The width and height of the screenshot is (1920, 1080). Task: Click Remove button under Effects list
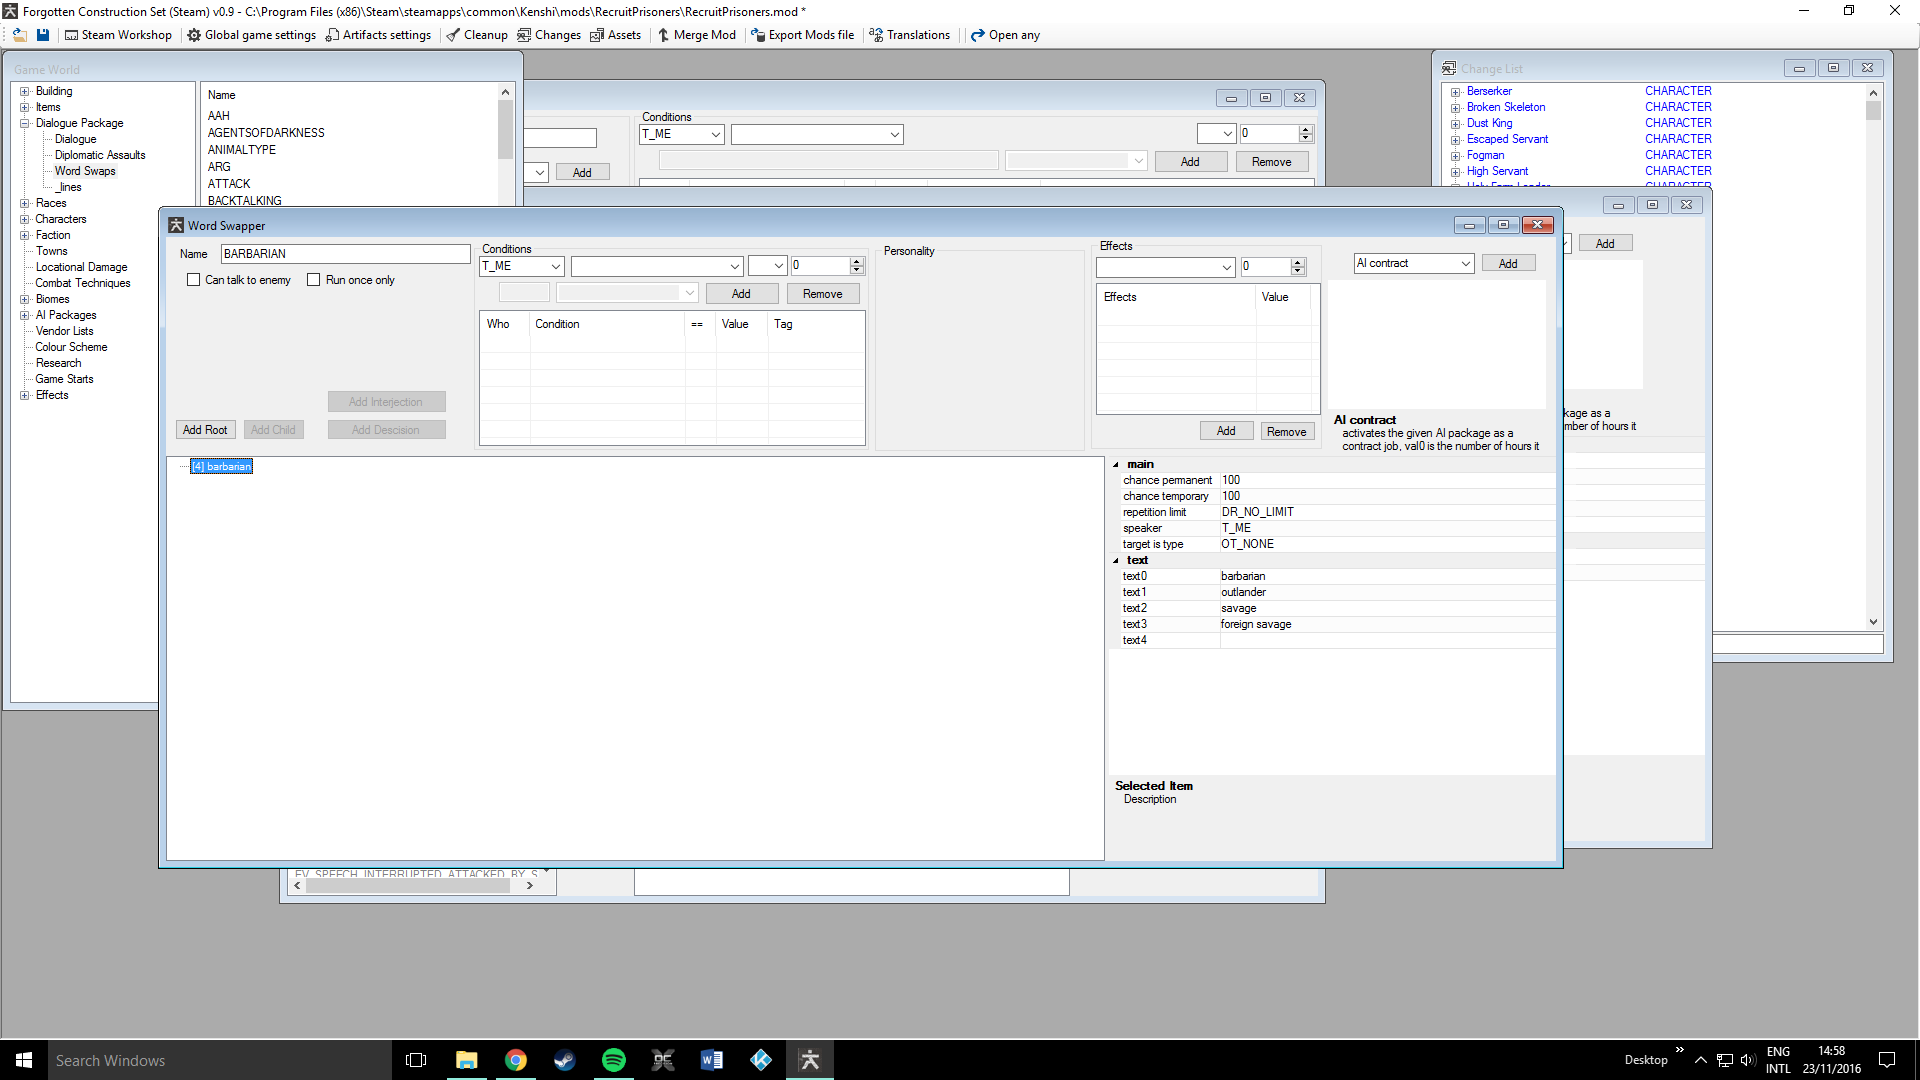[x=1286, y=432]
